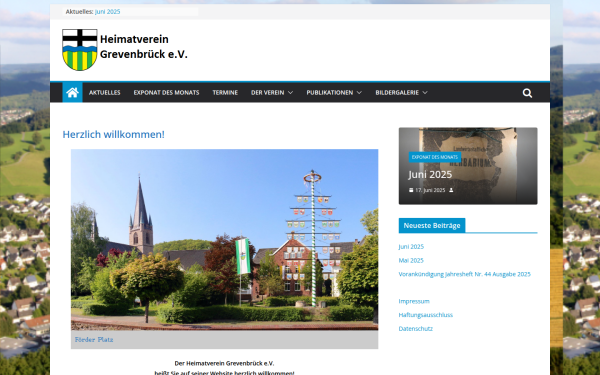This screenshot has height=375, width=600.
Task: Open Mai 2025 under Neueste Beiträge
Action: pos(411,261)
